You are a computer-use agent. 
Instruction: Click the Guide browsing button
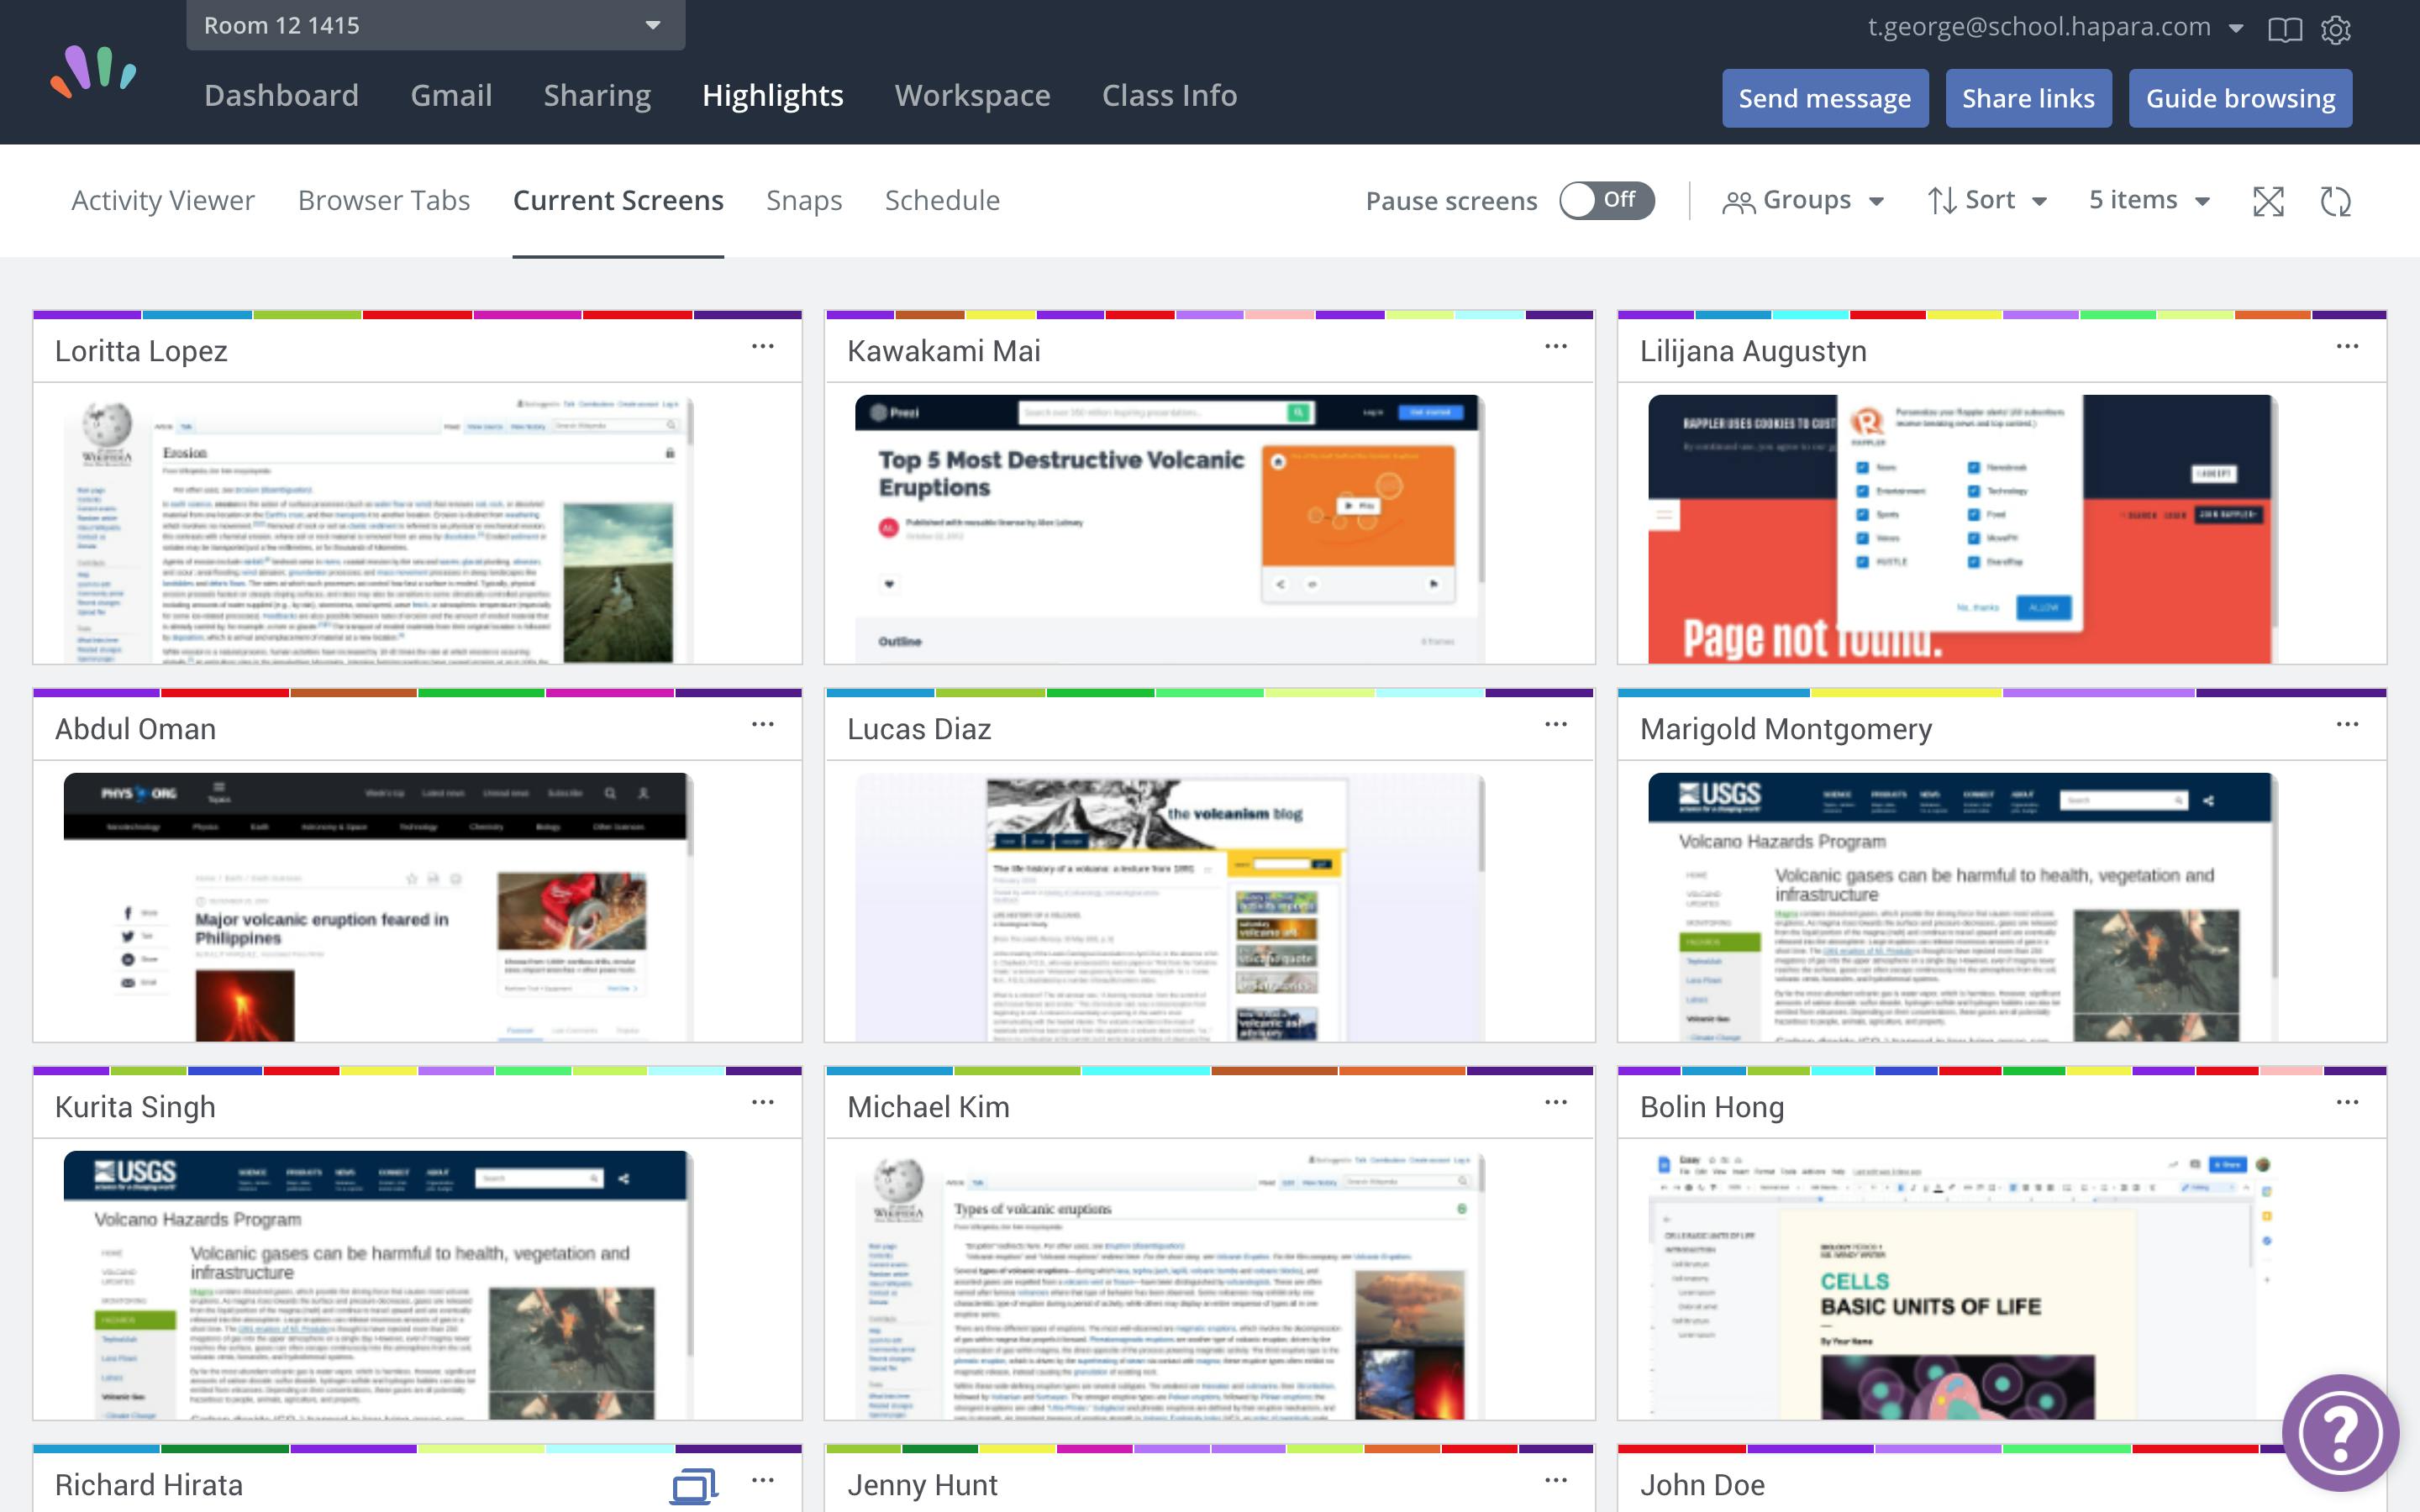2240,98
